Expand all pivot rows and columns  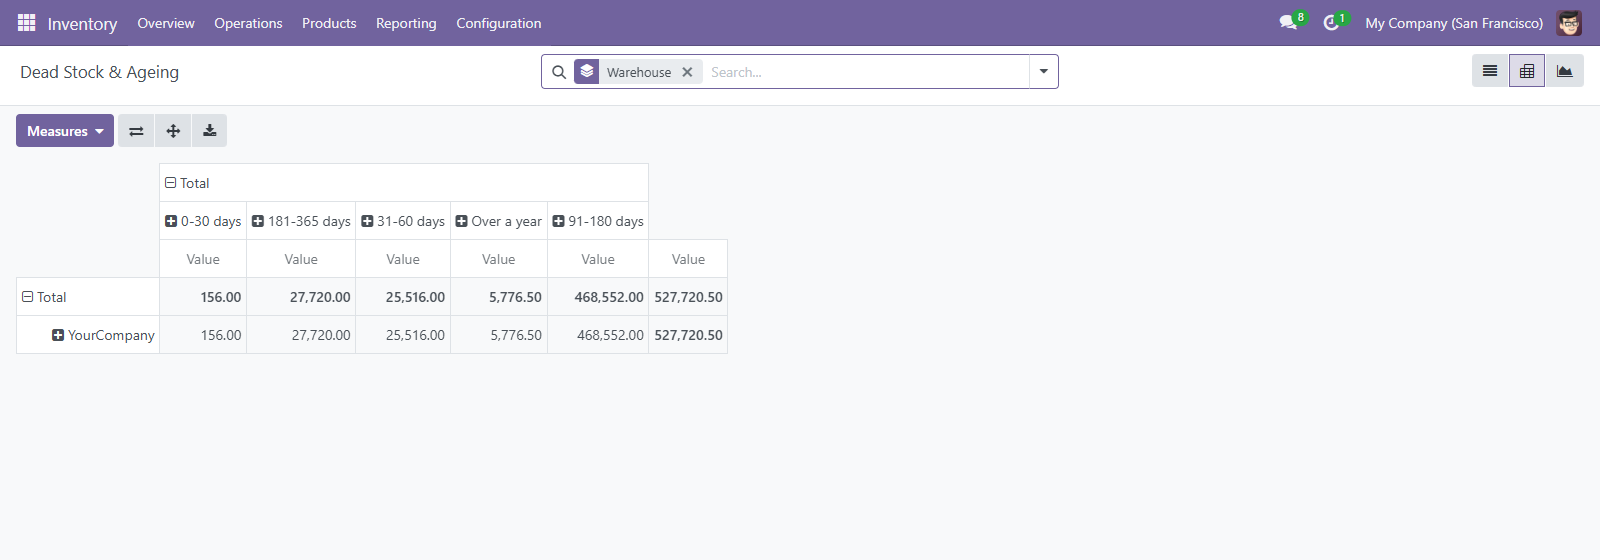(x=173, y=131)
